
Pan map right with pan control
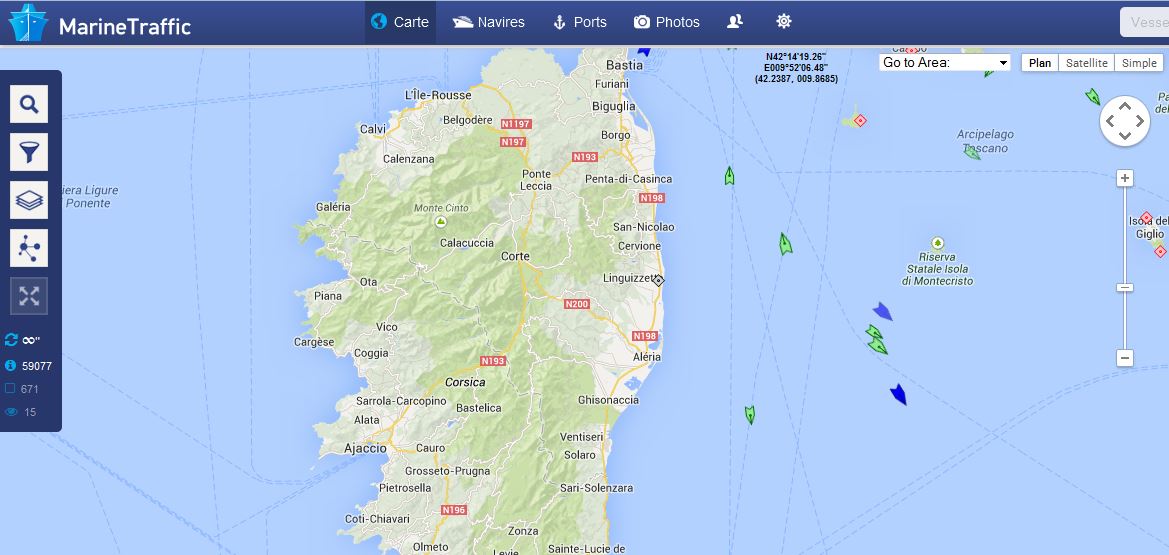[1140, 122]
